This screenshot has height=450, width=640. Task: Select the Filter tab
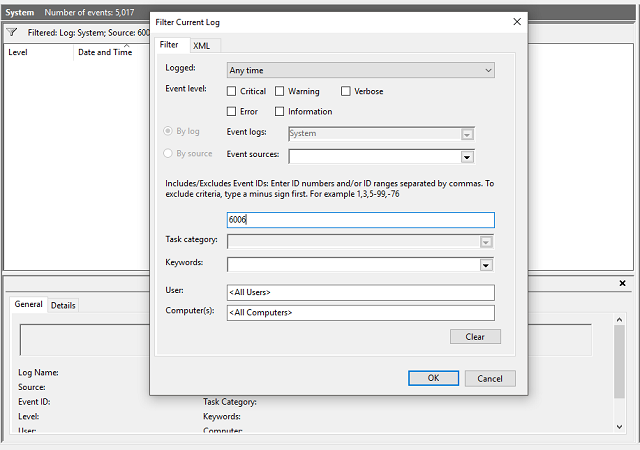click(x=169, y=44)
